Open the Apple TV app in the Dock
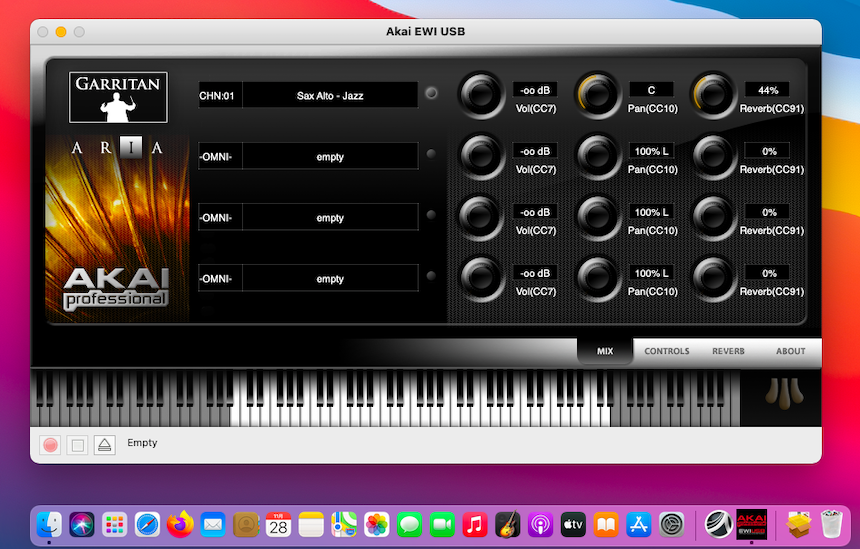 click(x=573, y=524)
